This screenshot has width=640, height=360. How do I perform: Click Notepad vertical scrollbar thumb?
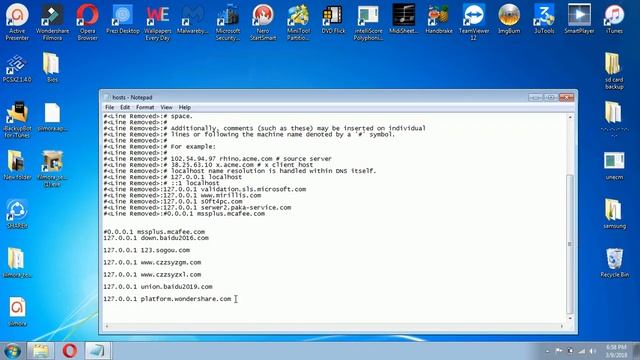(570, 244)
